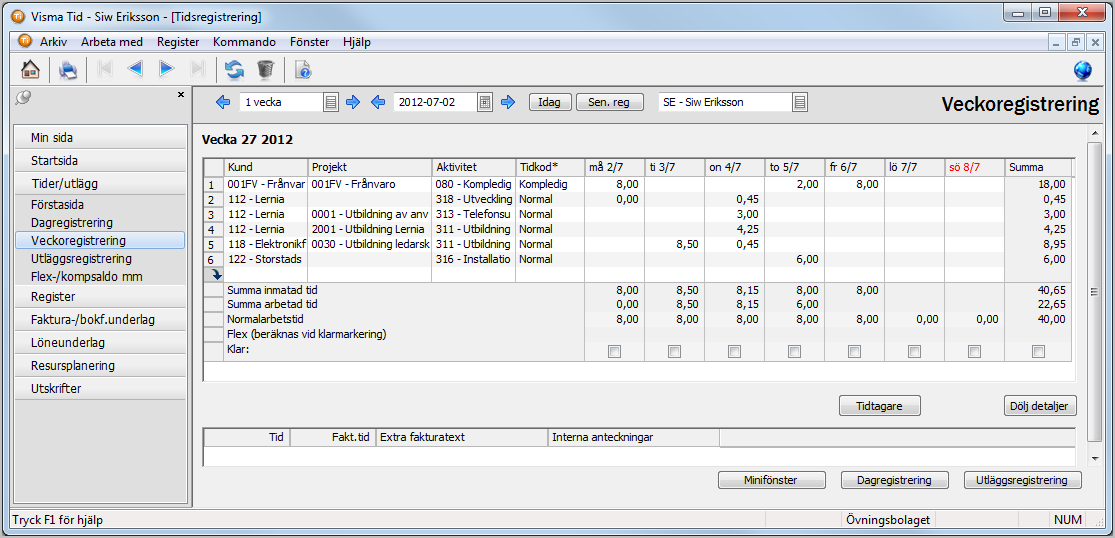
Task: Click the Sen. reg button
Action: (609, 102)
